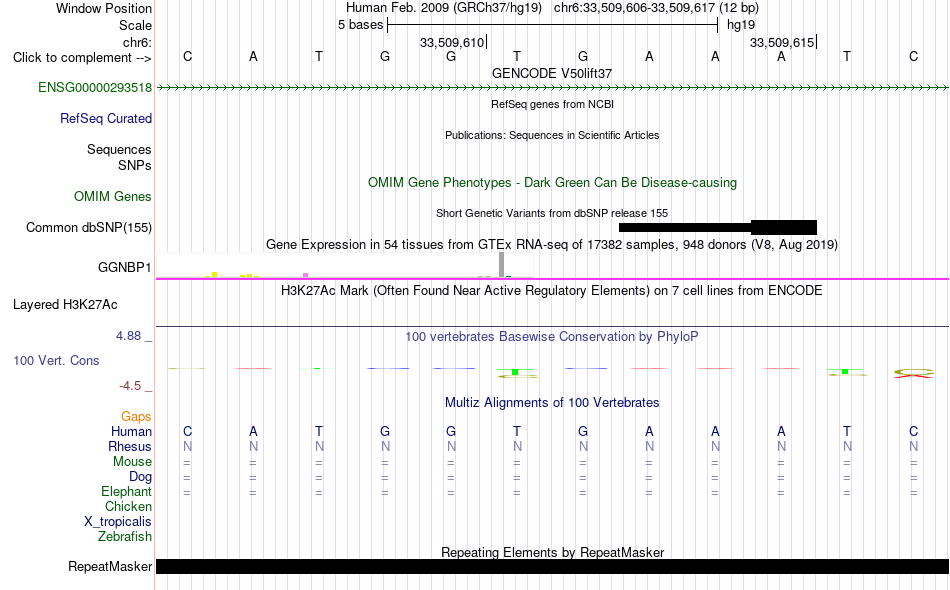The width and height of the screenshot is (950, 590).
Task: Select the Common dbSNP(155) track label
Action: click(89, 228)
